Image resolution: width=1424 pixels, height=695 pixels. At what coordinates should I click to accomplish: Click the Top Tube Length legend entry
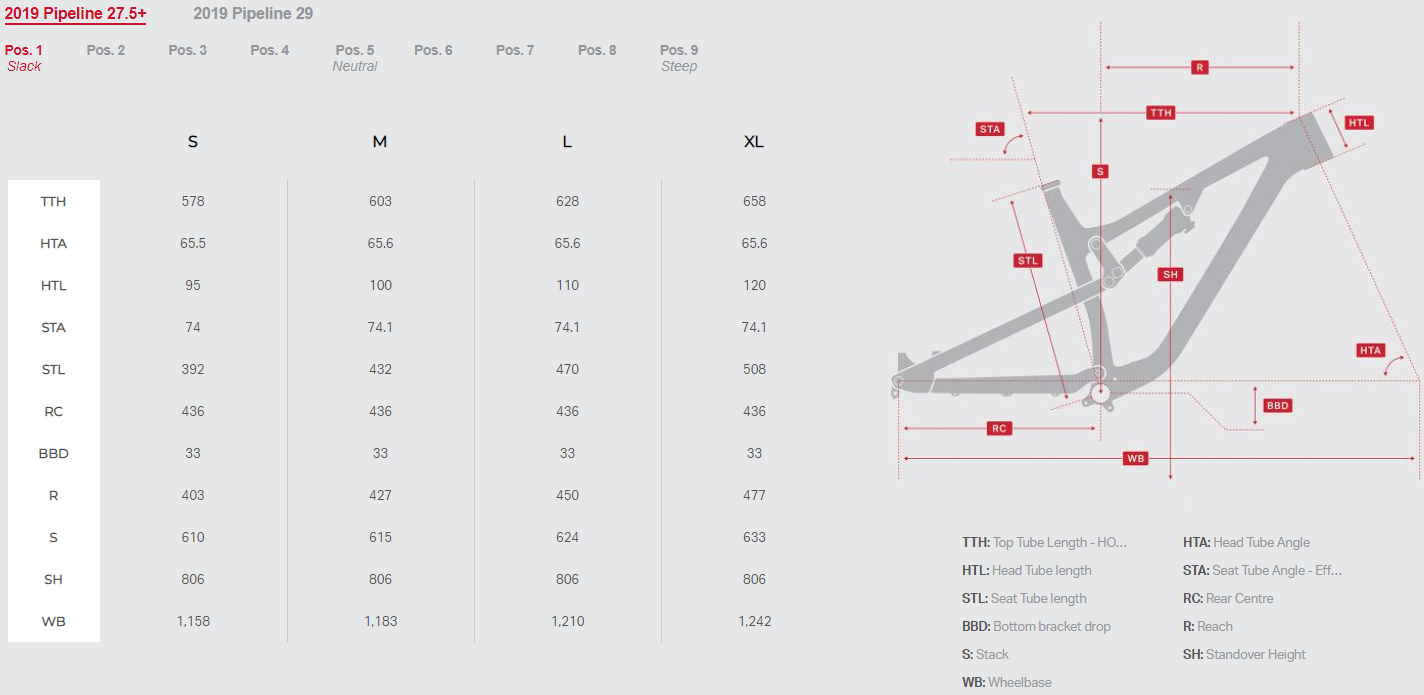1044,543
